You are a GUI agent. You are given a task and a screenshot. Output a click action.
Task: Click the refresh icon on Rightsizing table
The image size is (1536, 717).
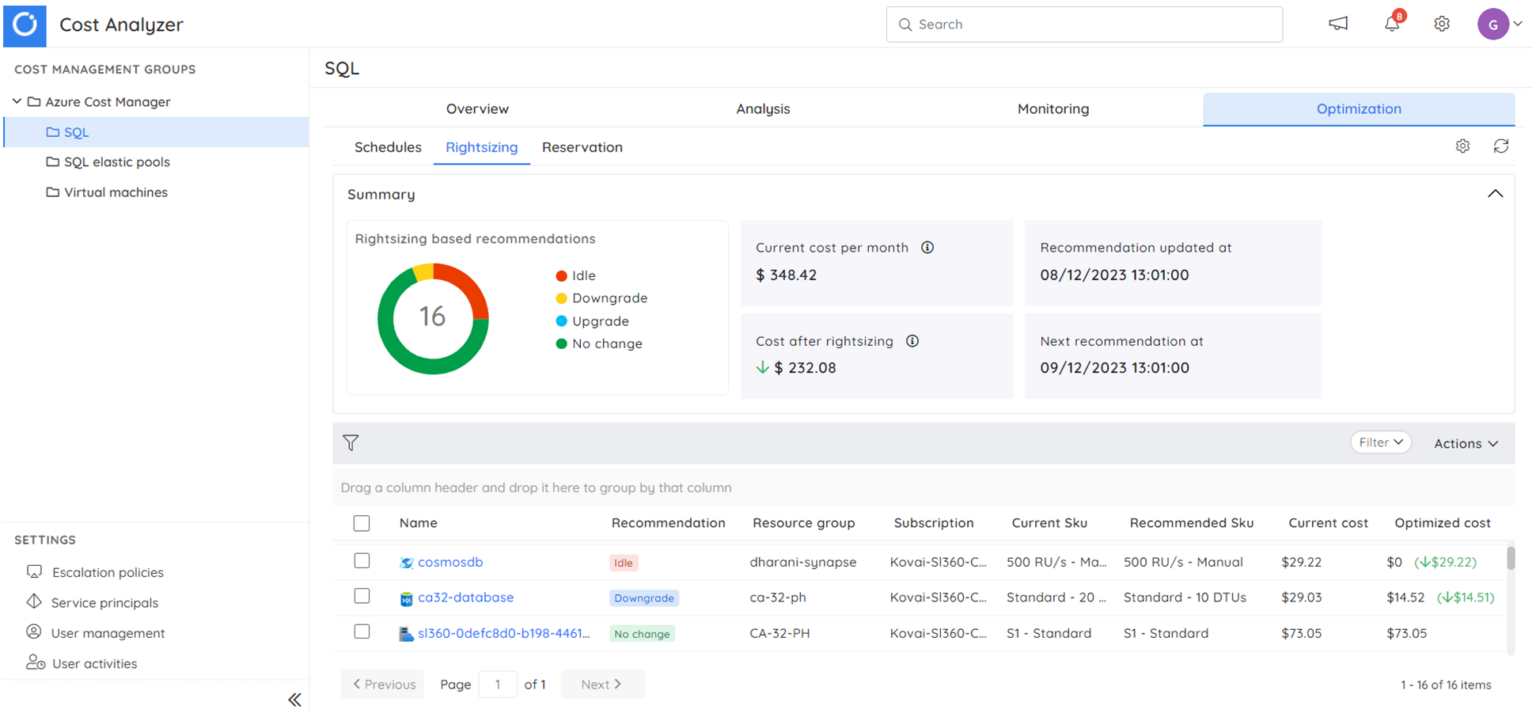click(x=1501, y=146)
